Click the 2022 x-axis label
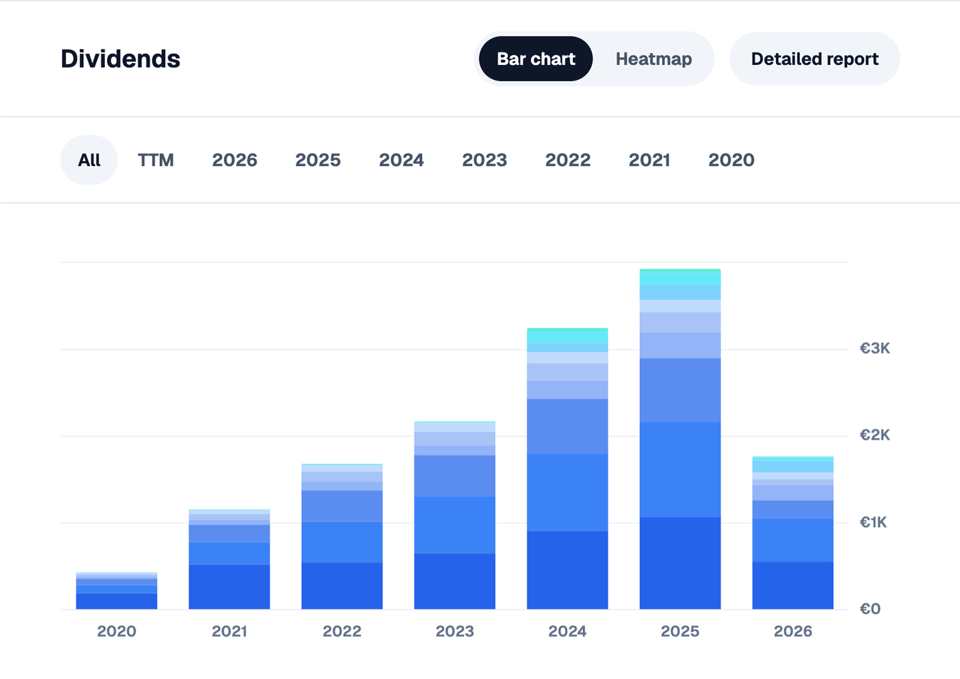The image size is (960, 679). click(x=342, y=631)
